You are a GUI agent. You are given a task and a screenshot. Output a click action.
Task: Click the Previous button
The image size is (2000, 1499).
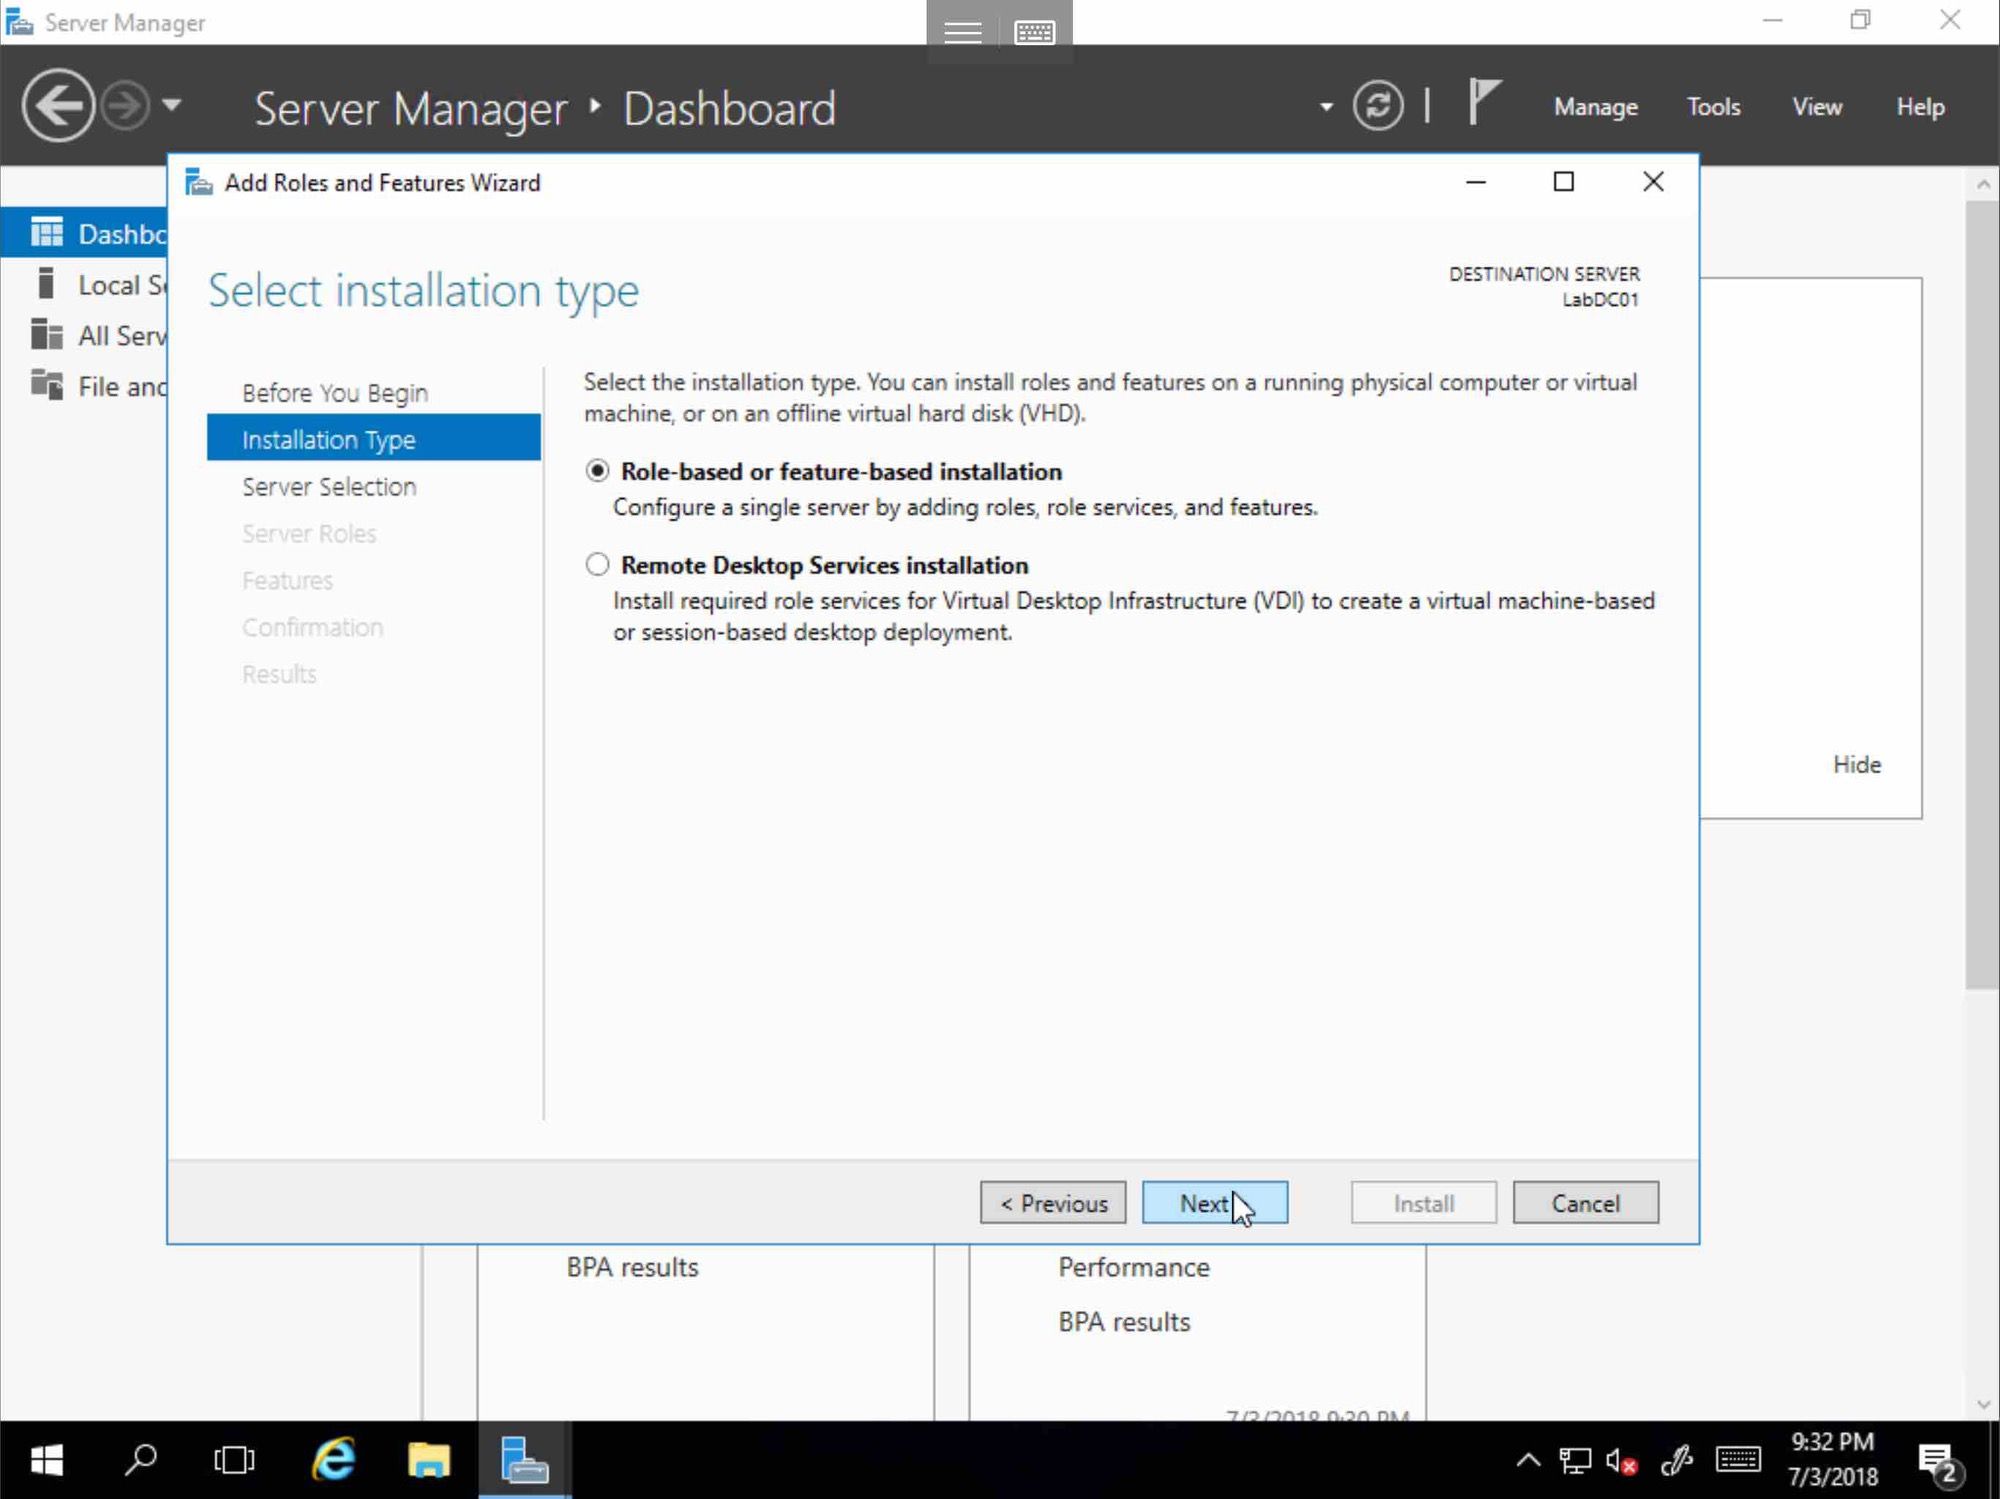[x=1053, y=1203]
